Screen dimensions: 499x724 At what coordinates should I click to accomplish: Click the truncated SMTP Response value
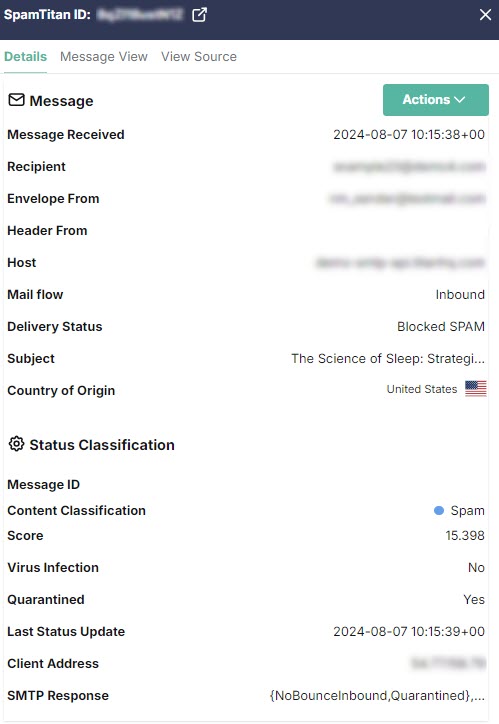[x=377, y=695]
